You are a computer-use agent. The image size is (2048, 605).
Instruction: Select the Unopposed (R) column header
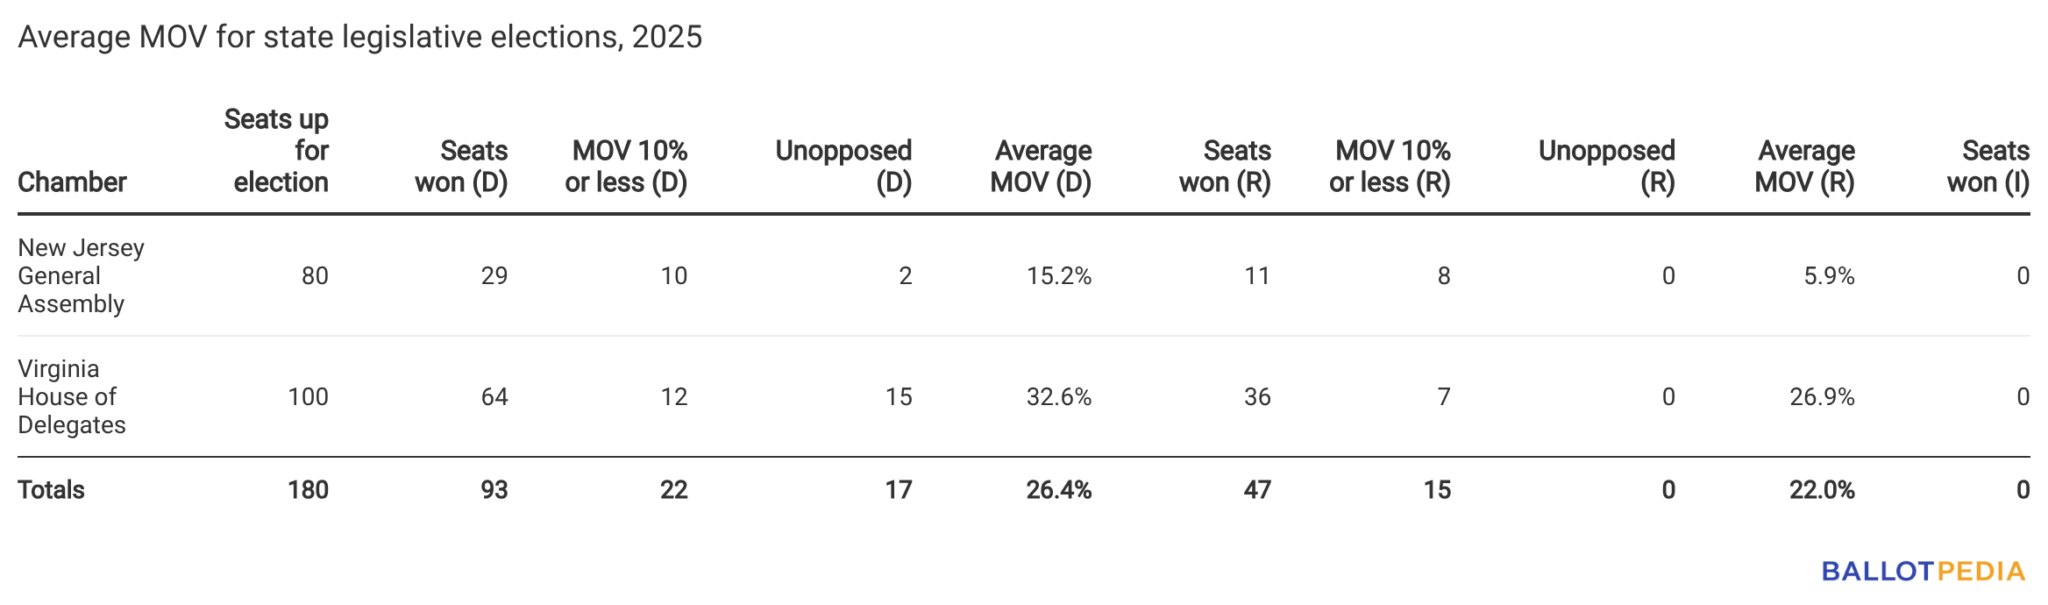[1607, 166]
